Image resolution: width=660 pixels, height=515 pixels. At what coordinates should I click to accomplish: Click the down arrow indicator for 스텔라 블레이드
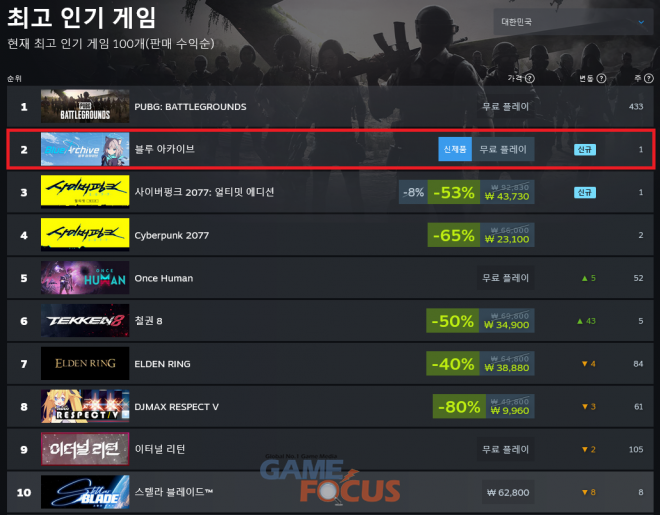[585, 492]
